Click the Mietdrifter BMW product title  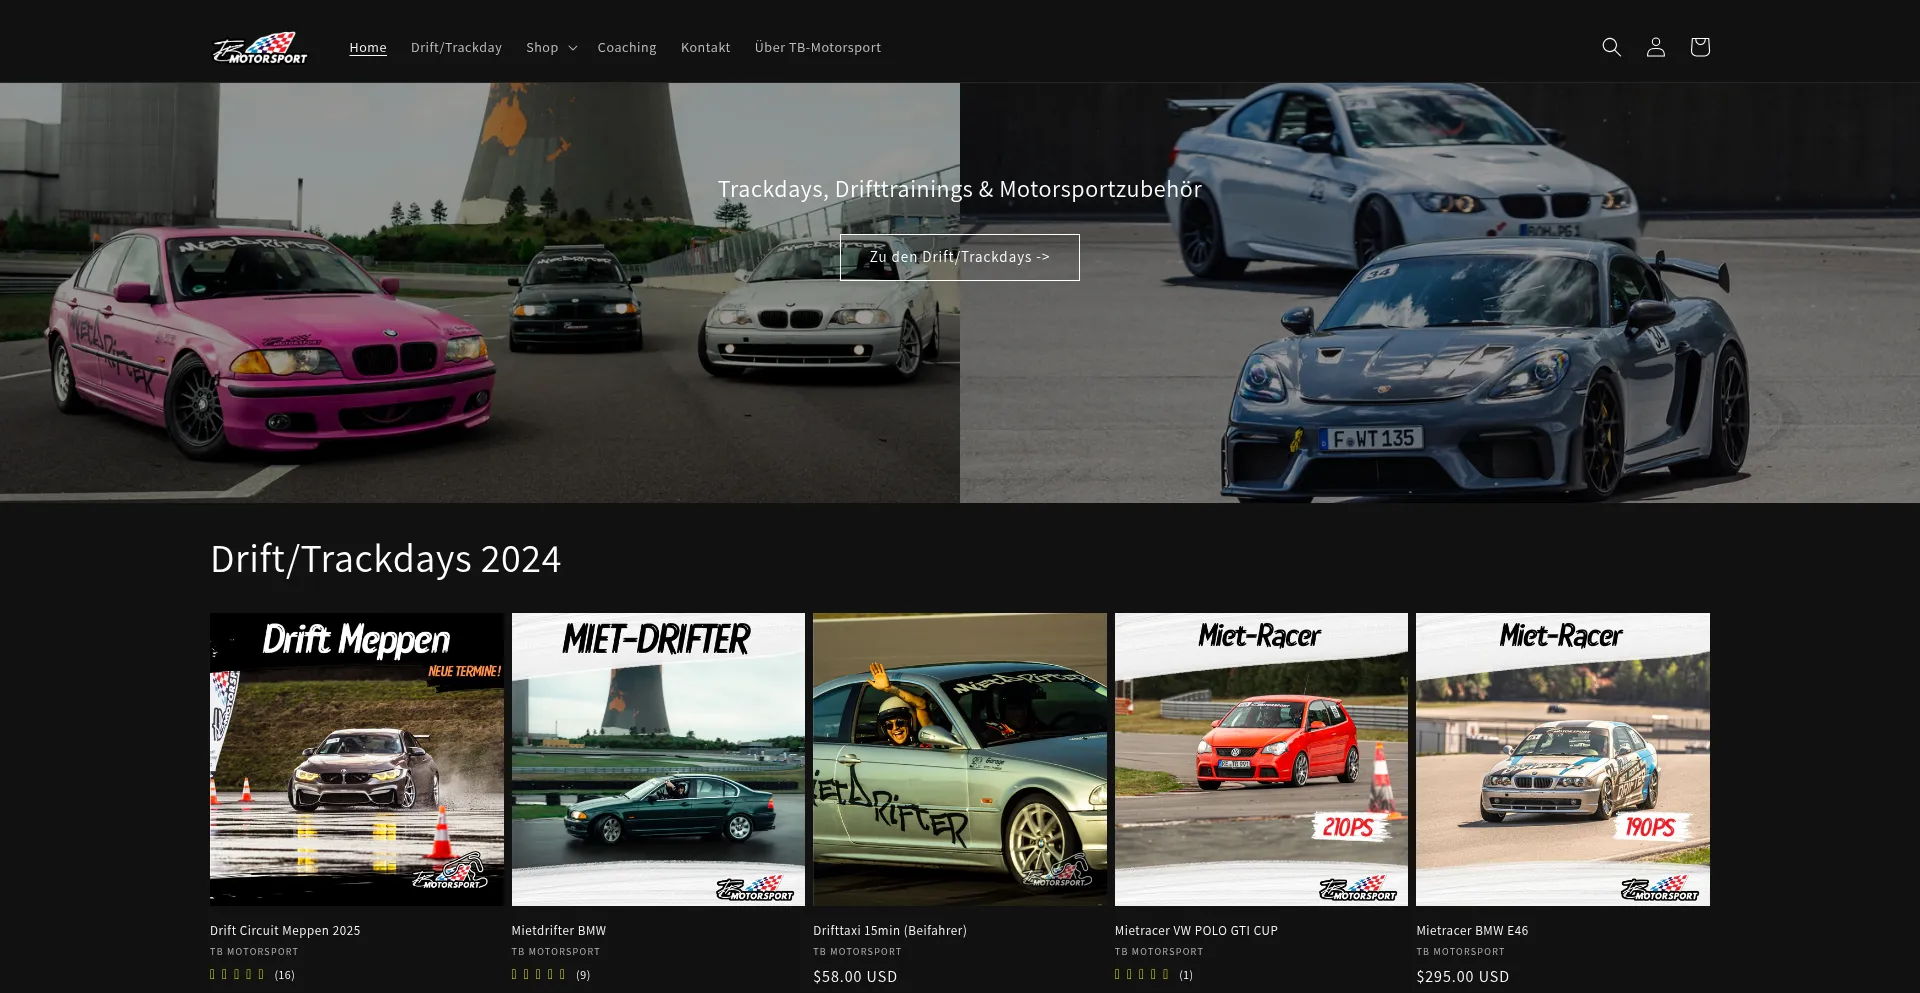pos(558,930)
